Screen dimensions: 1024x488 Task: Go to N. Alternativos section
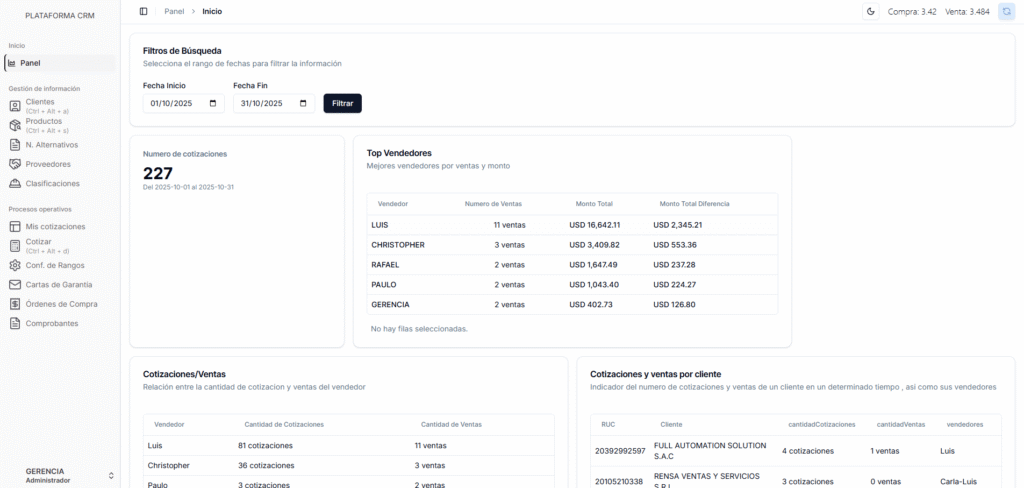pyautogui.click(x=51, y=145)
